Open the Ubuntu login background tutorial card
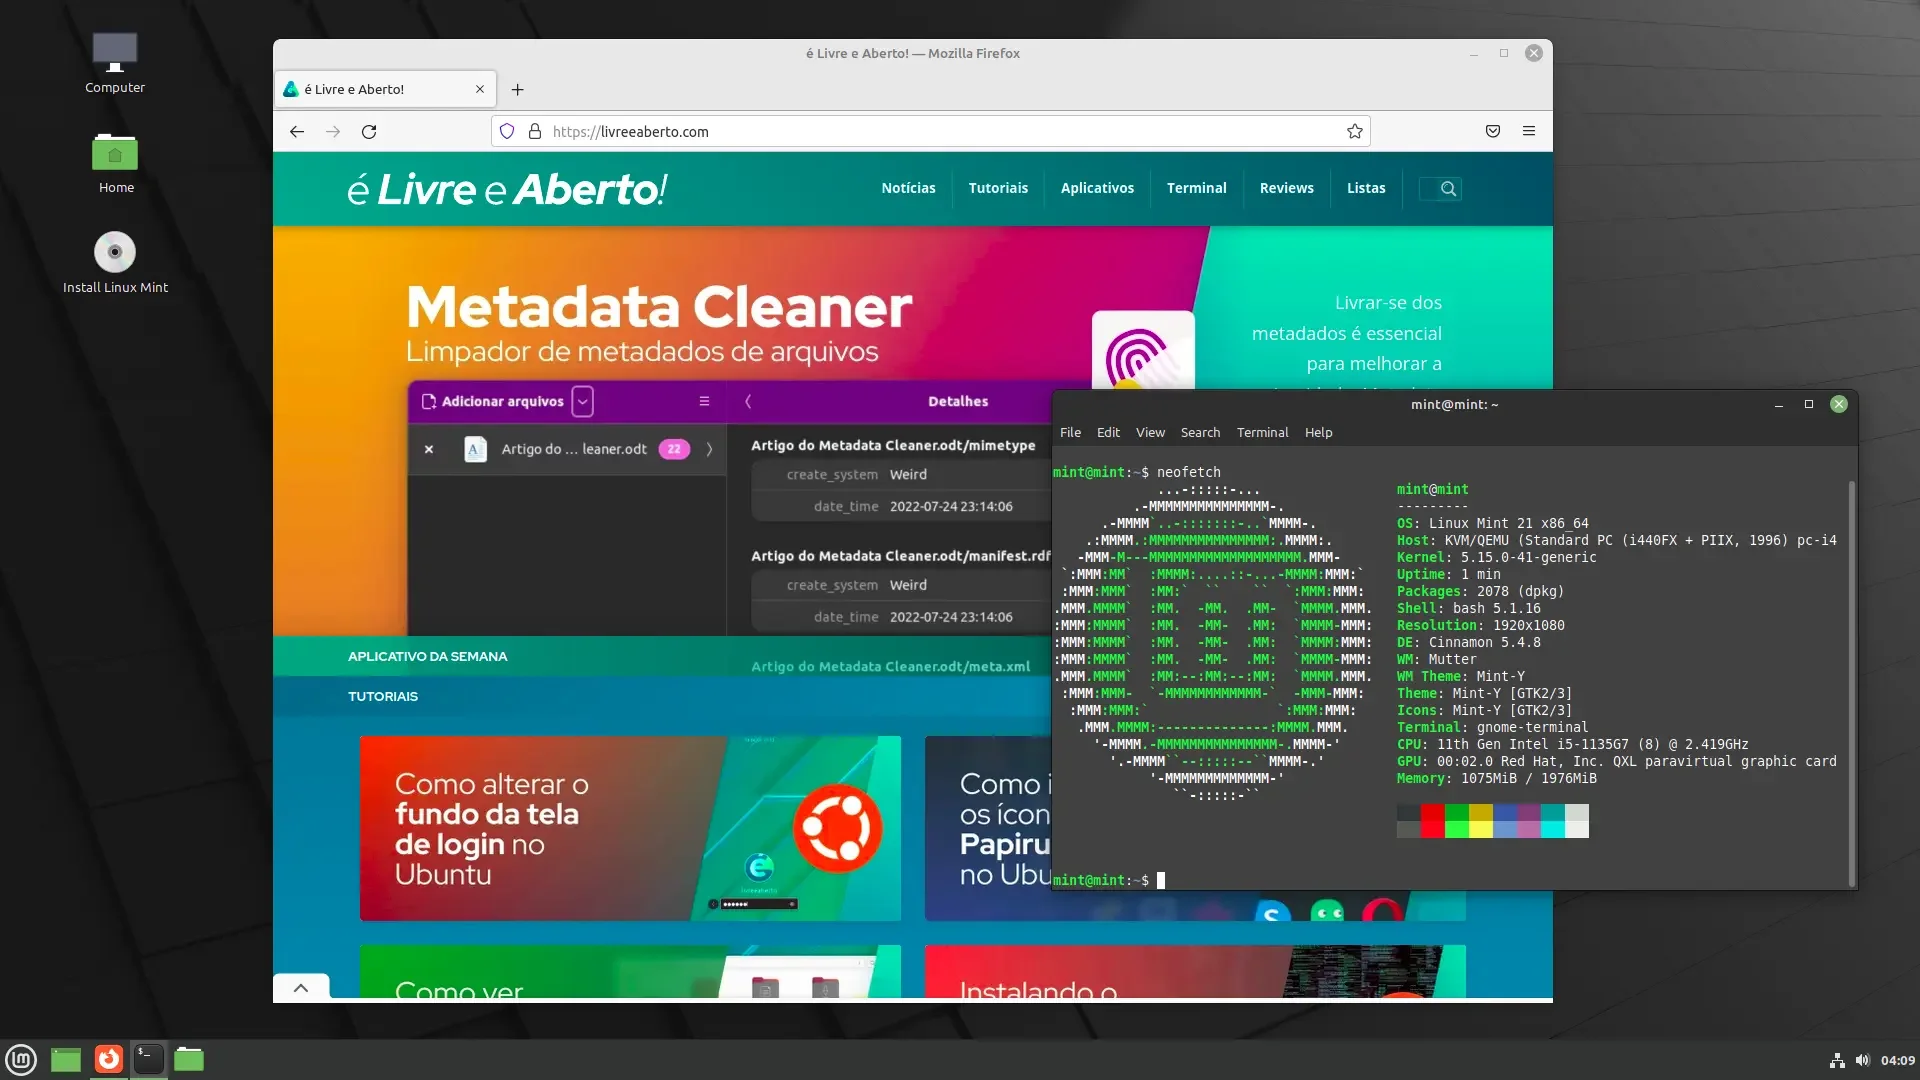The height and width of the screenshot is (1080, 1920). tap(630, 828)
